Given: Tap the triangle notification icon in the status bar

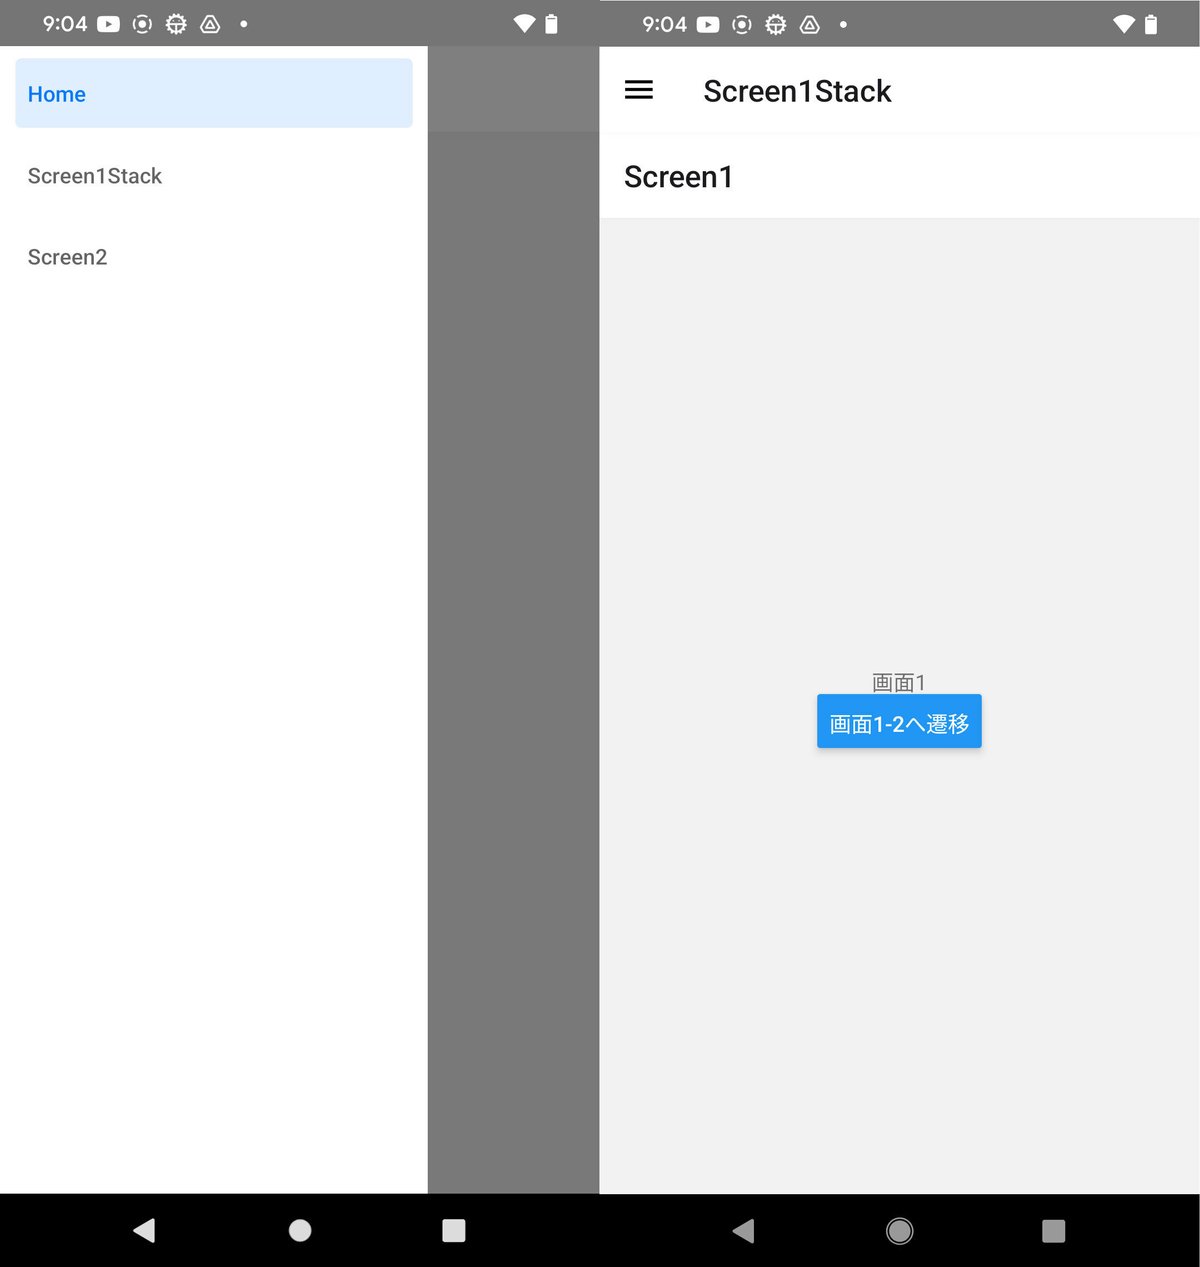Looking at the screenshot, I should (x=210, y=23).
